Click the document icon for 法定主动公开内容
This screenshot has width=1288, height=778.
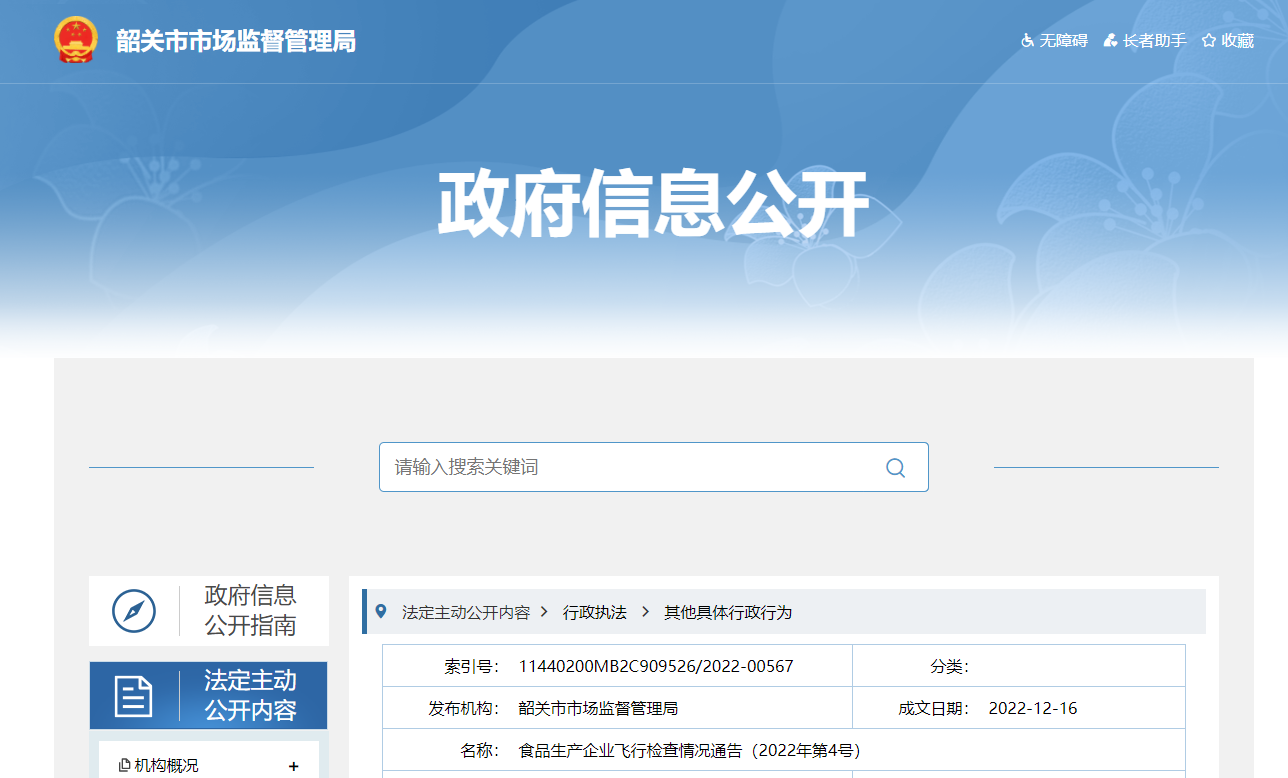pyautogui.click(x=134, y=696)
